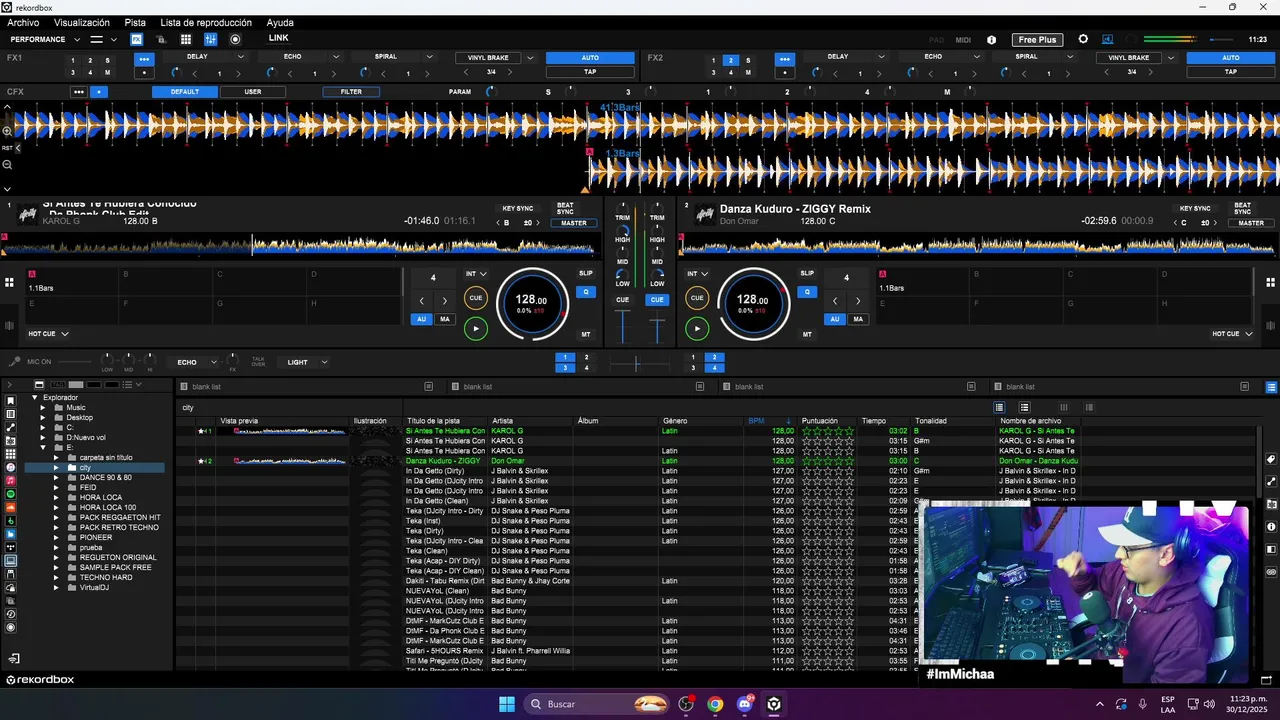The height and width of the screenshot is (720, 1280).
Task: Click the deck 1 BEAT SYNC button
Action: coord(565,209)
